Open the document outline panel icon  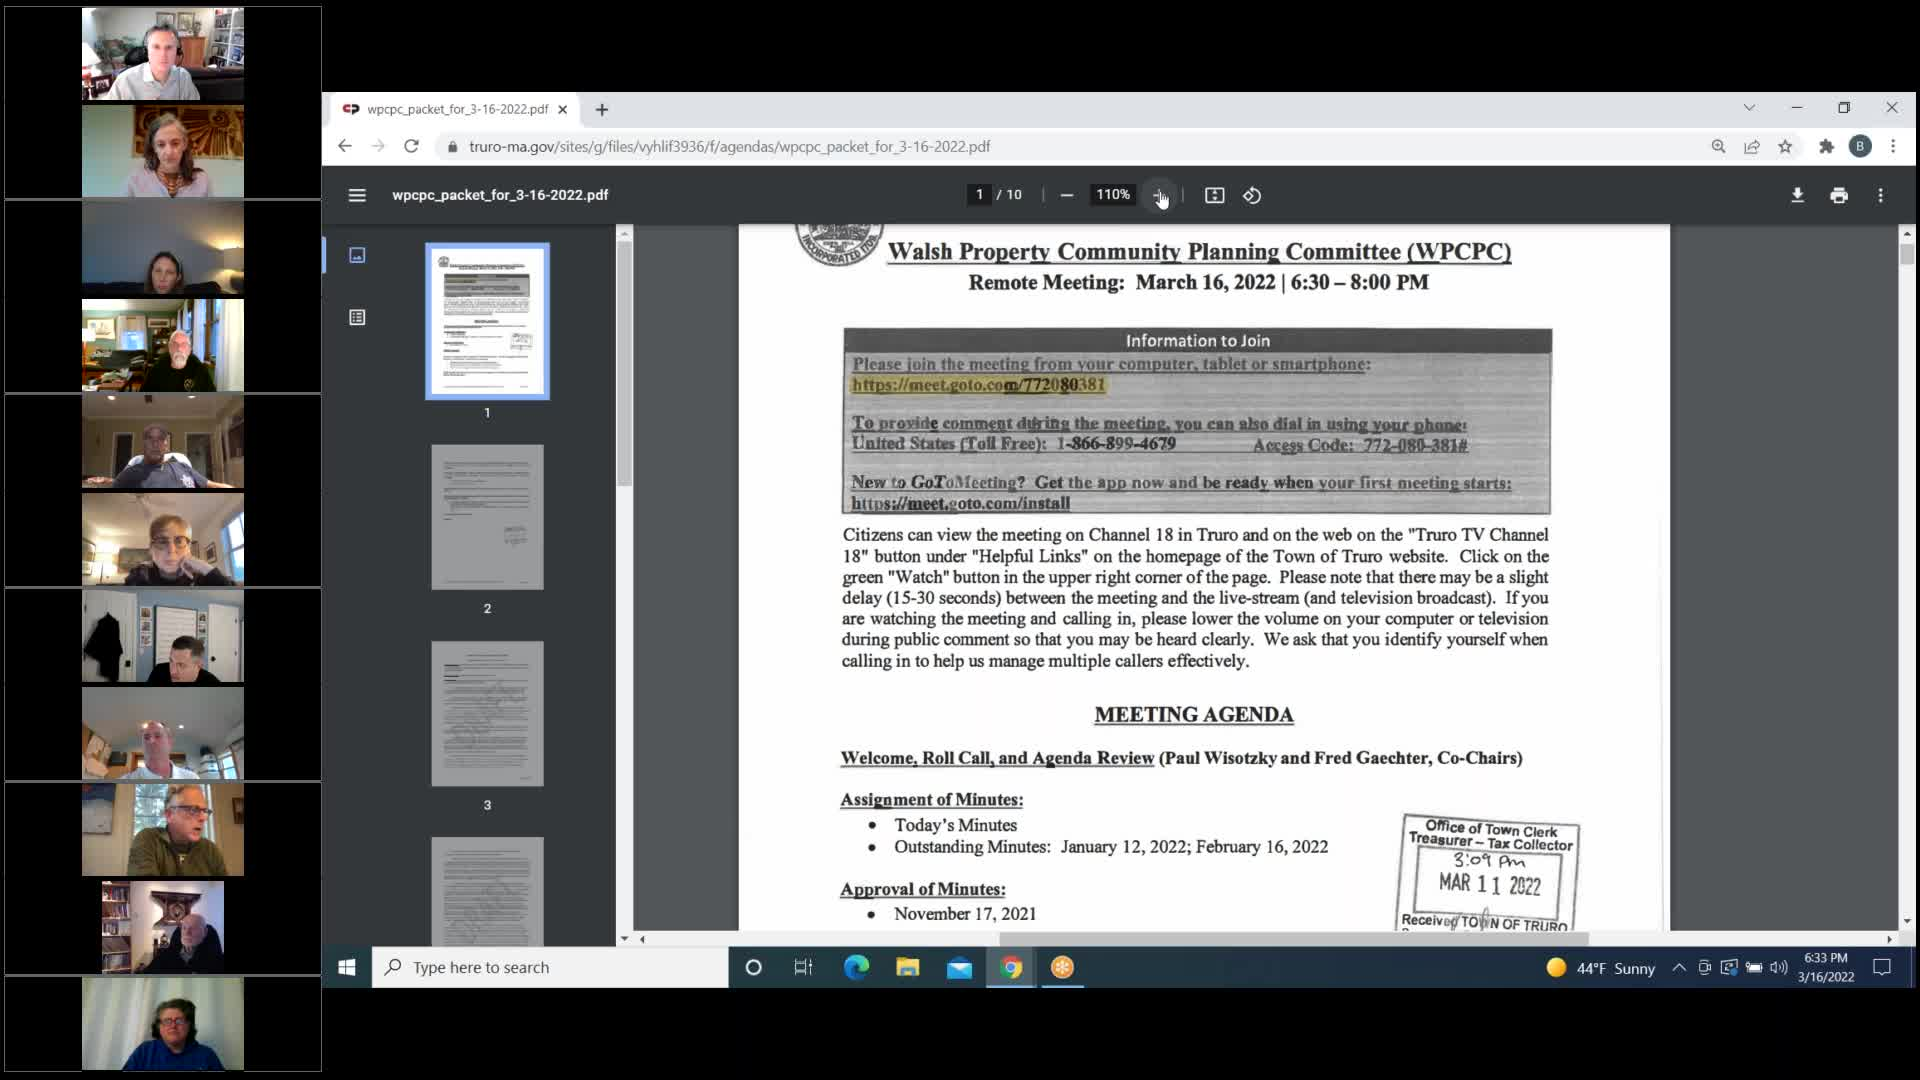[x=357, y=317]
